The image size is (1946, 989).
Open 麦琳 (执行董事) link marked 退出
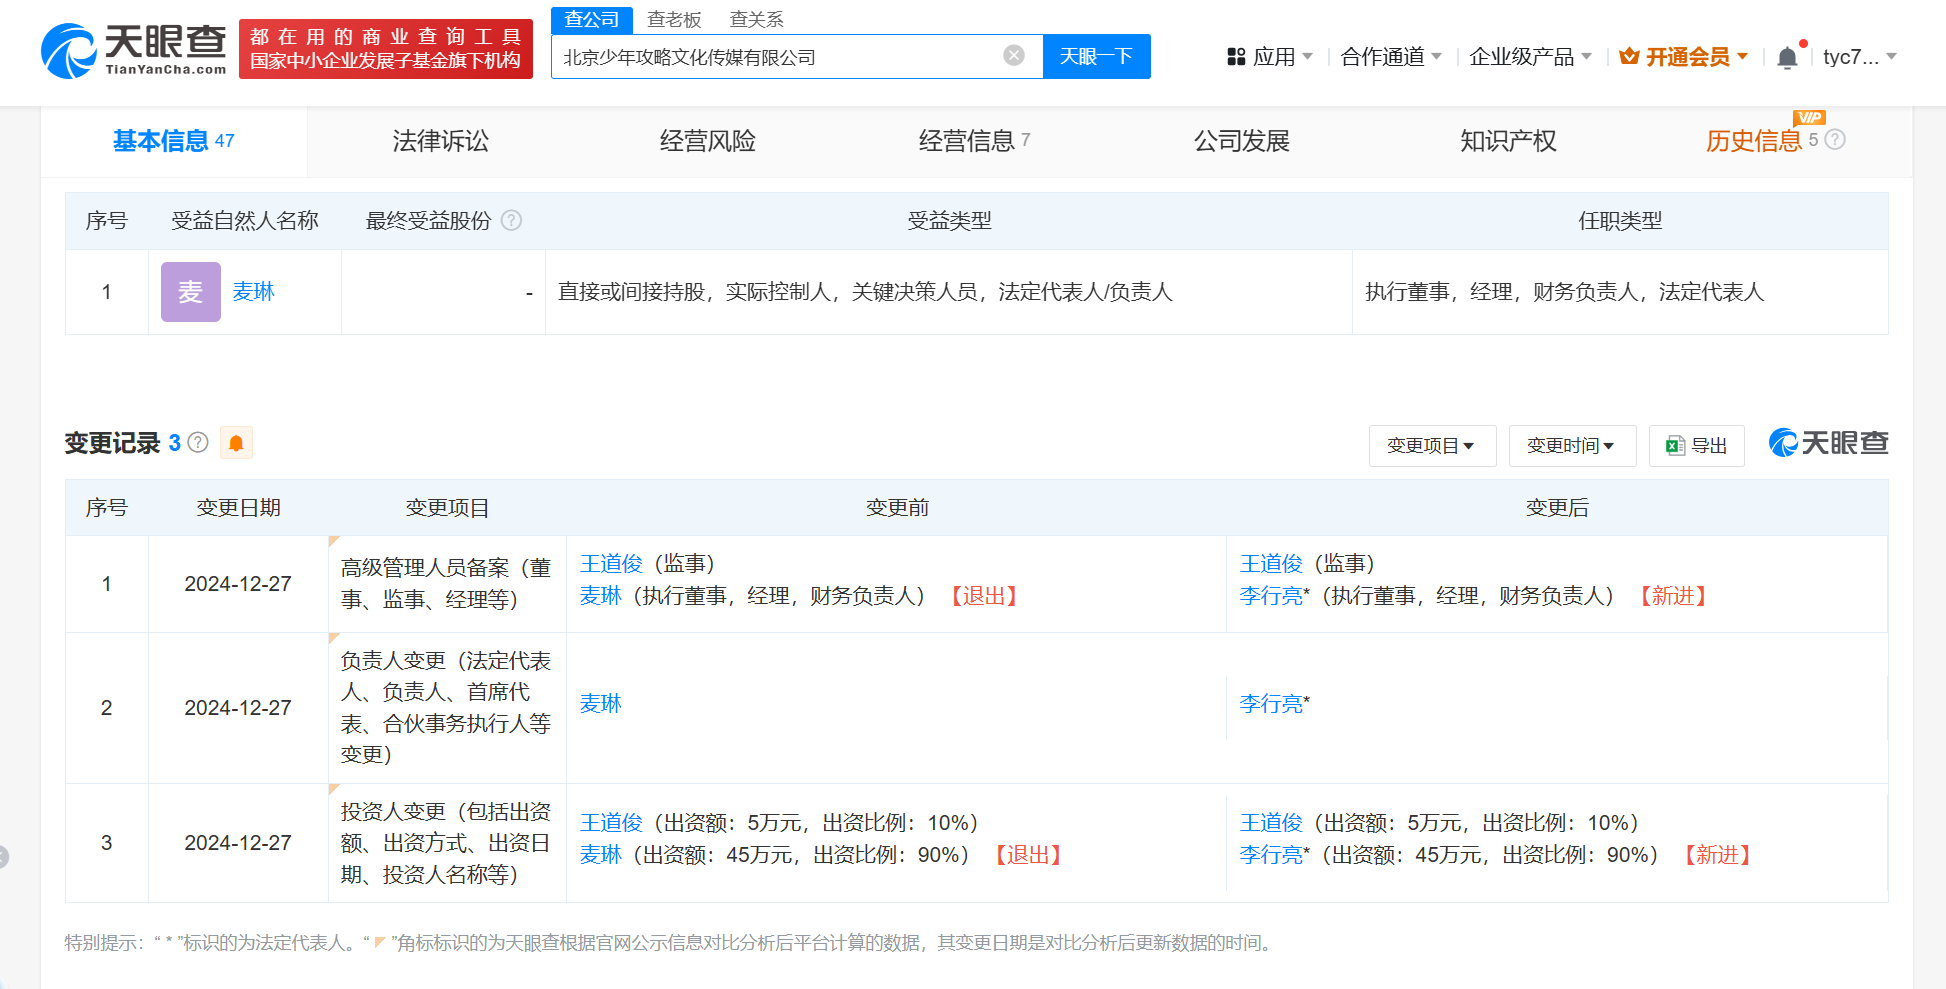(601, 596)
